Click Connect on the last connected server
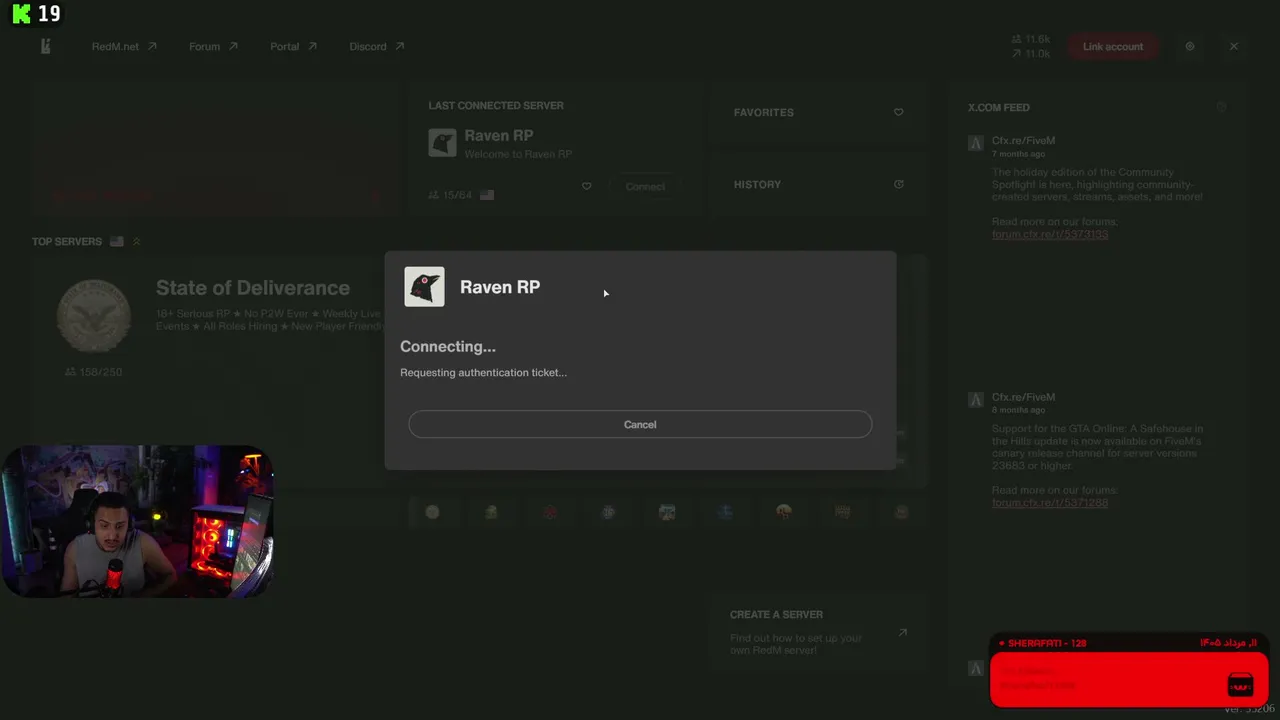The height and width of the screenshot is (720, 1280). (x=645, y=186)
